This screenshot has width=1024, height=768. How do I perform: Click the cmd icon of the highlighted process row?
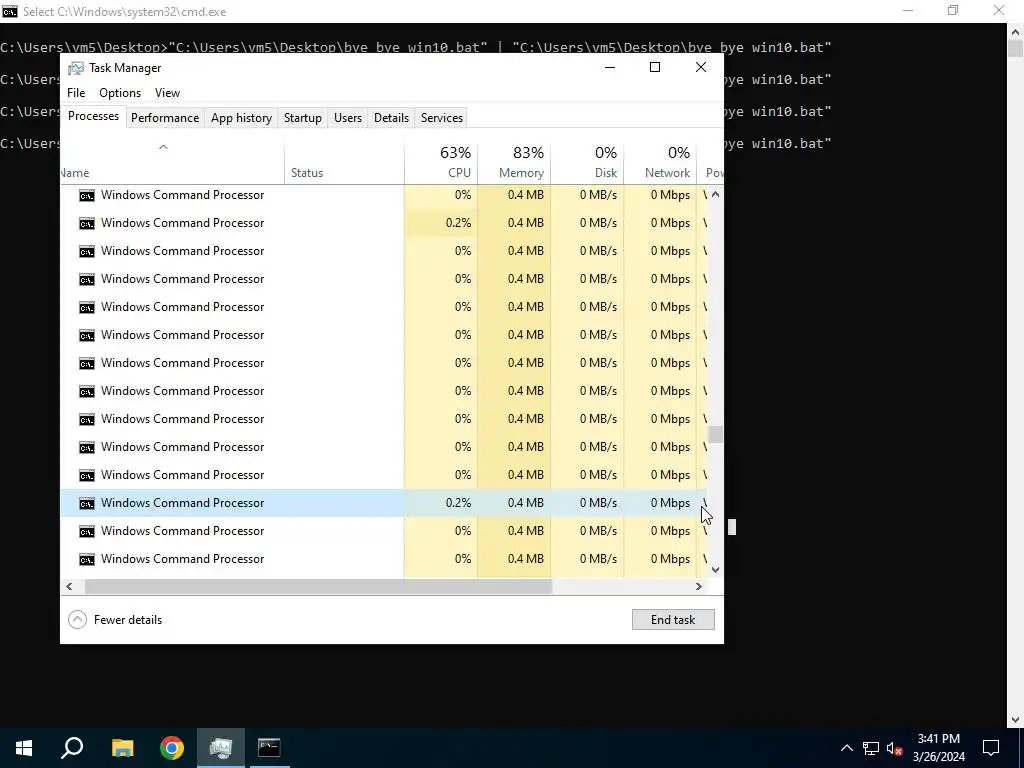click(86, 504)
